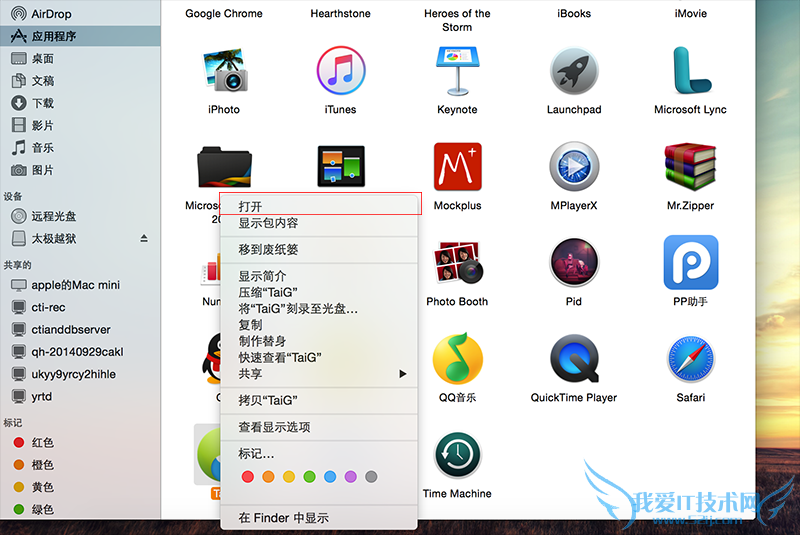Open the iPhoto application icon
800x535 pixels.
tap(224, 70)
